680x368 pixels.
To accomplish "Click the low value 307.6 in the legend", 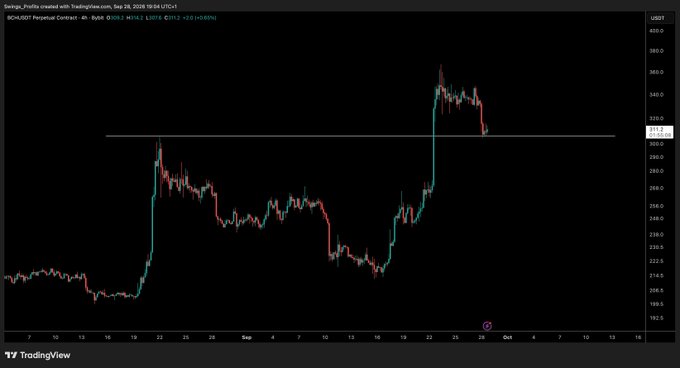I will [x=154, y=18].
